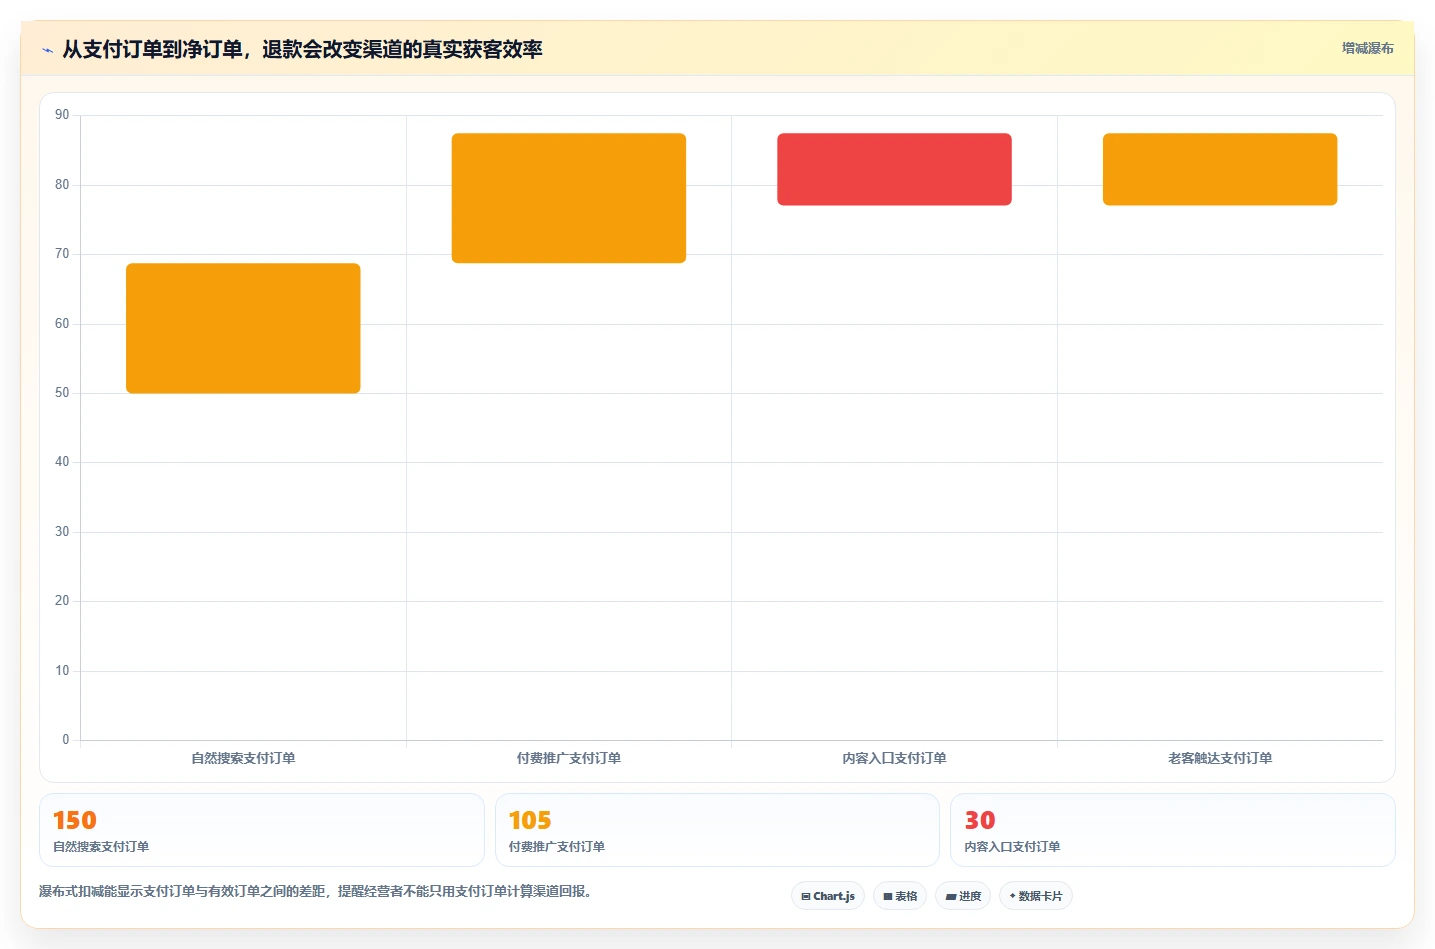Screen dimensions: 1435x949
Task: Select the 进度 chip
Action: point(963,896)
